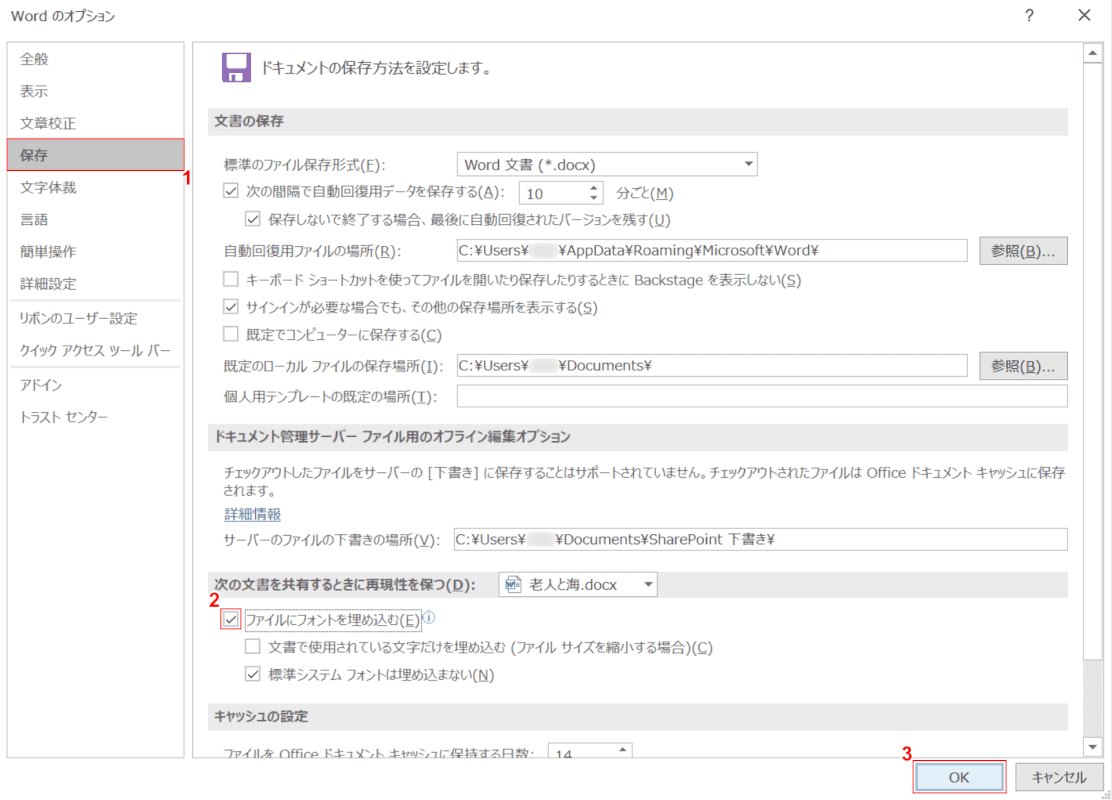The width and height of the screenshot is (1112, 800).
Task: Click personal templates location field
Action: pyautogui.click(x=762, y=396)
